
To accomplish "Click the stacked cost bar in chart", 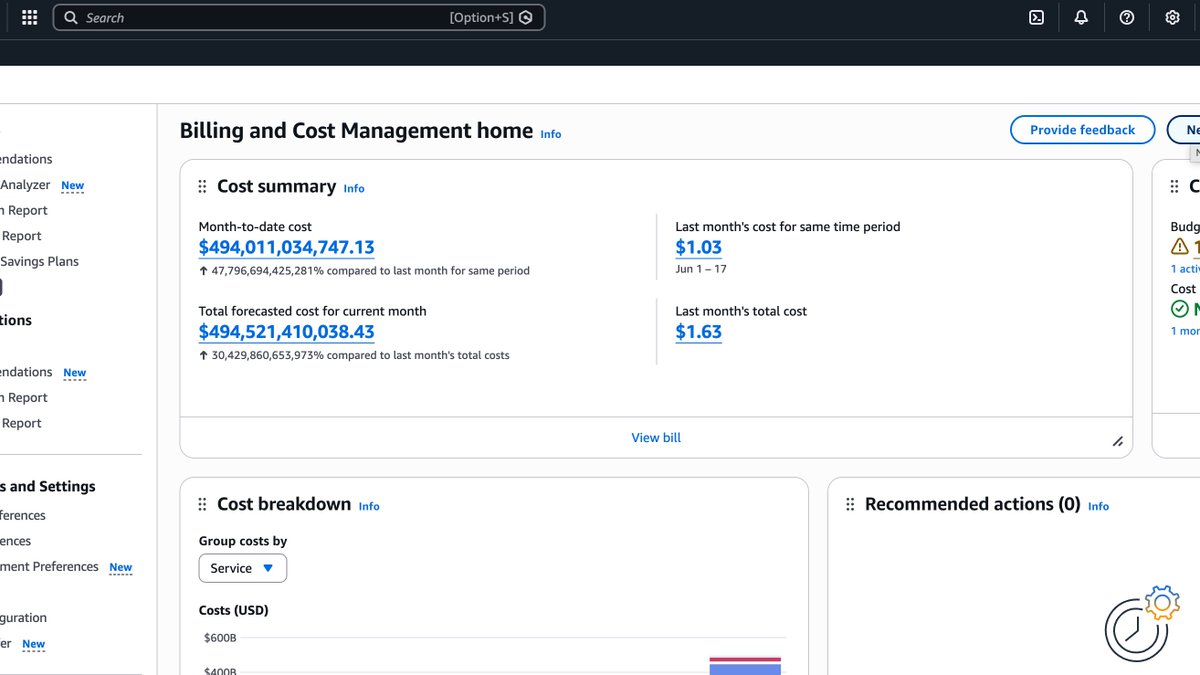I will (745, 666).
